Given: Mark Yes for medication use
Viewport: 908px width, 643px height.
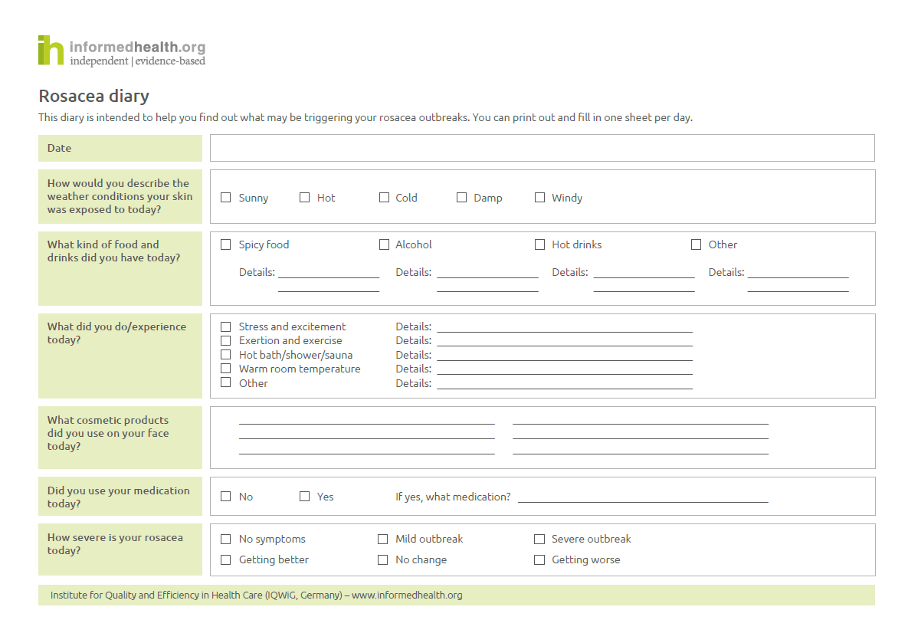Looking at the screenshot, I should (305, 496).
